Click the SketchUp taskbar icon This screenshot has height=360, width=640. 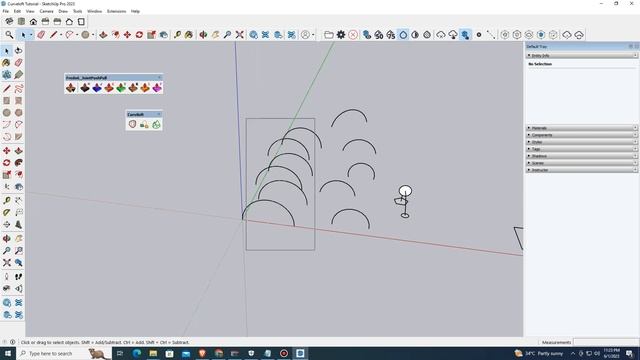300,353
